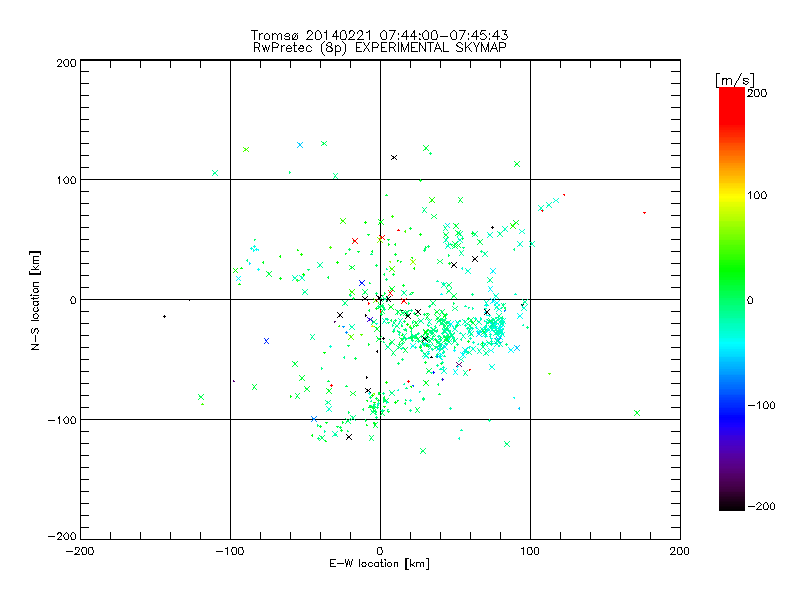This screenshot has height=600, width=800.
Task: Click the colorbar label '−200' at bottom
Action: 761,507
